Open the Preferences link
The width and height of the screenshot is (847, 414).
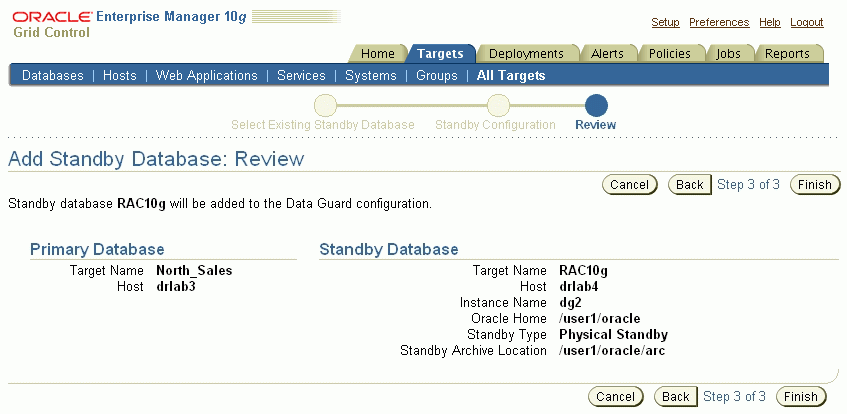tap(719, 22)
